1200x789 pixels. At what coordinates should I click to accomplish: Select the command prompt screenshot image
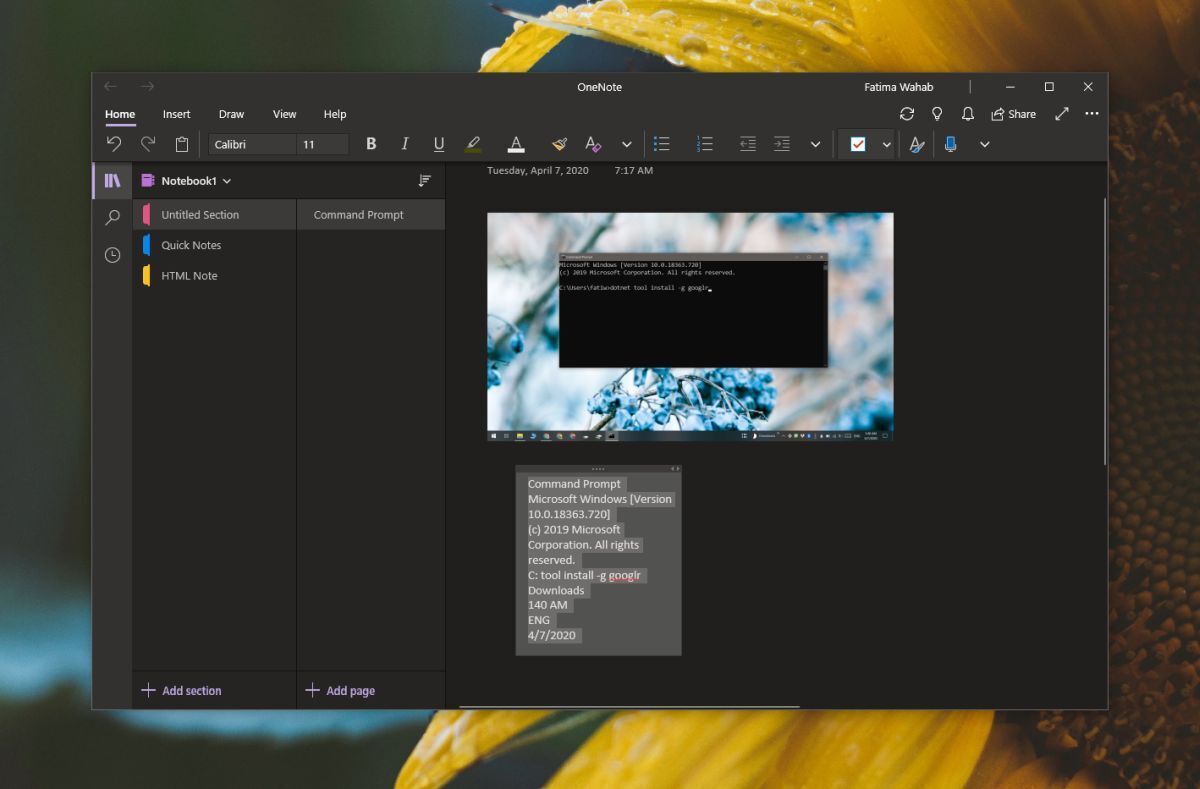690,327
